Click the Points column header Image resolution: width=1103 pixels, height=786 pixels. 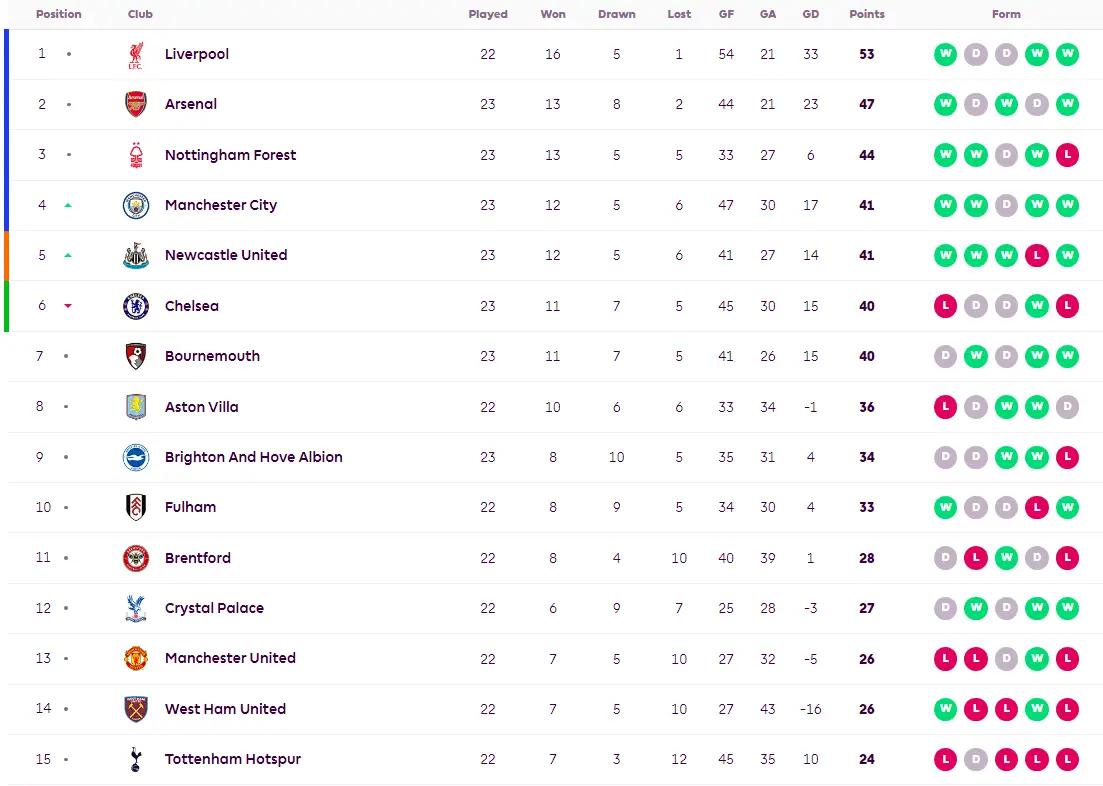pos(867,14)
